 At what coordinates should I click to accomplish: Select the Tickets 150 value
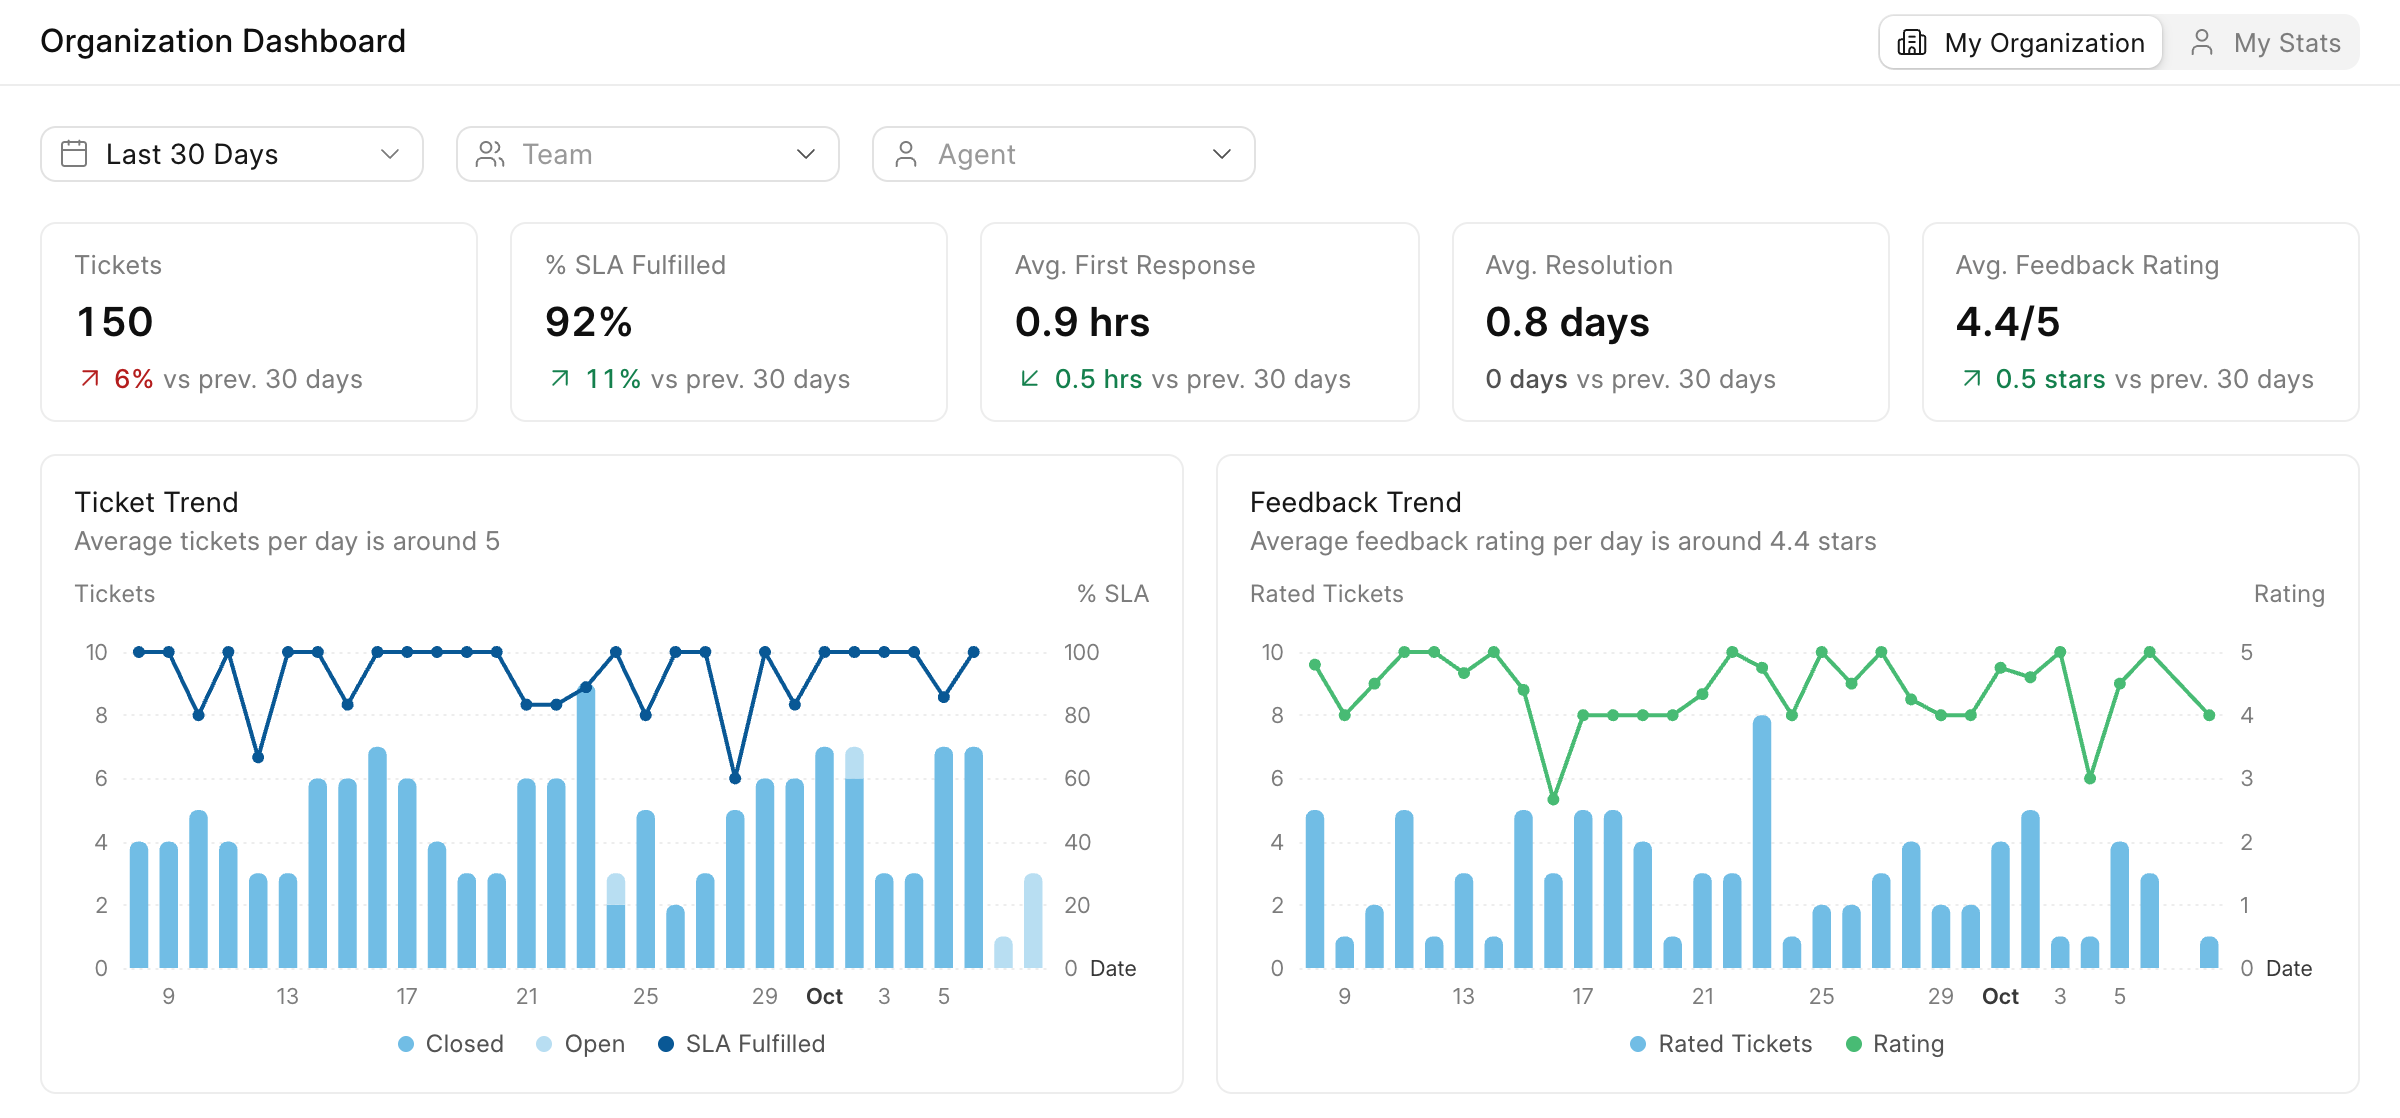coord(115,322)
